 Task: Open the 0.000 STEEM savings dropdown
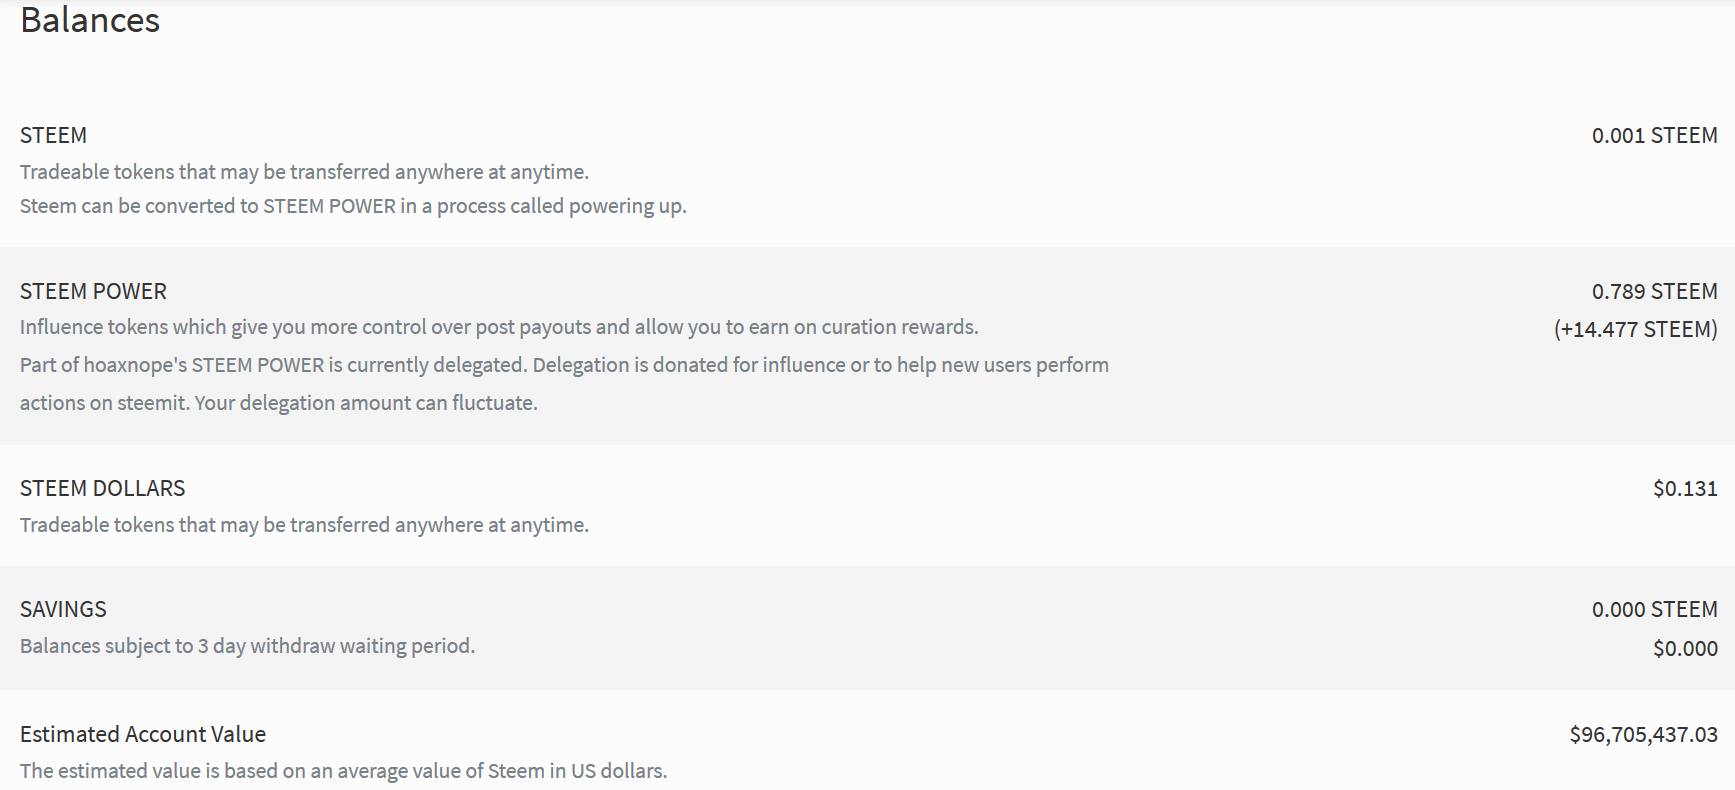coord(1654,609)
